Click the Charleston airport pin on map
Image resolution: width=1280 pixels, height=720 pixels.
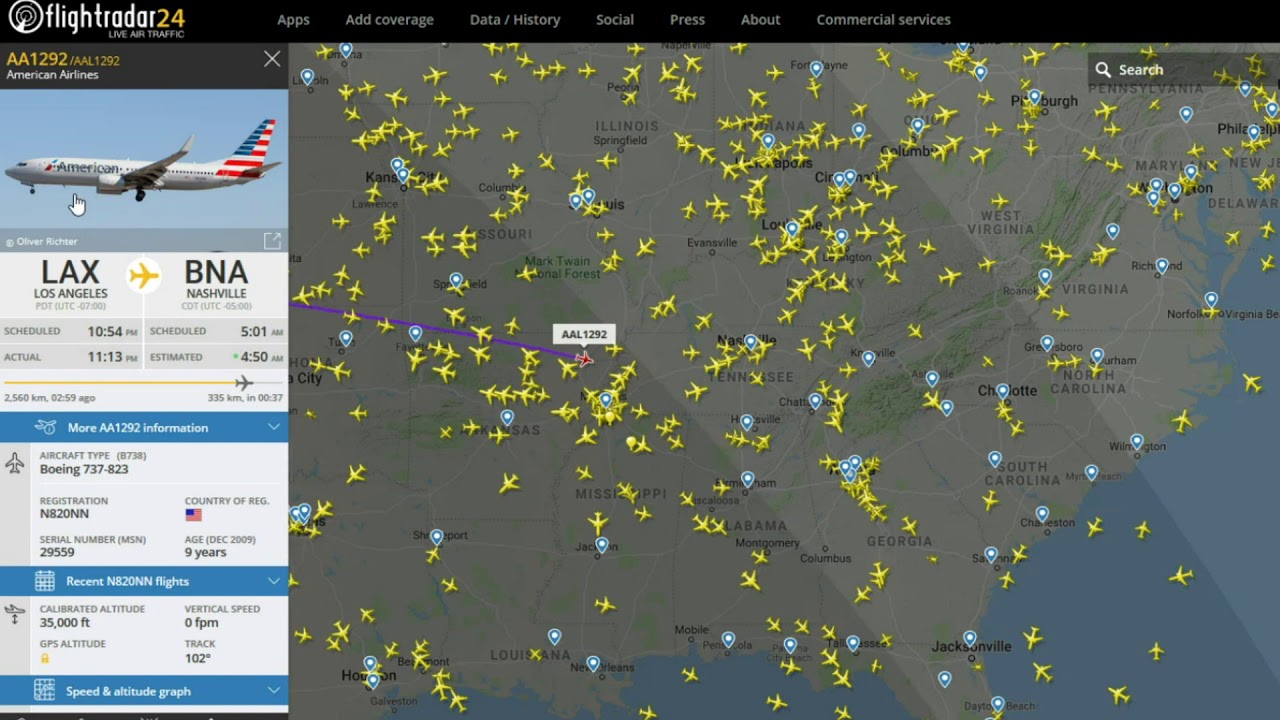1042,514
